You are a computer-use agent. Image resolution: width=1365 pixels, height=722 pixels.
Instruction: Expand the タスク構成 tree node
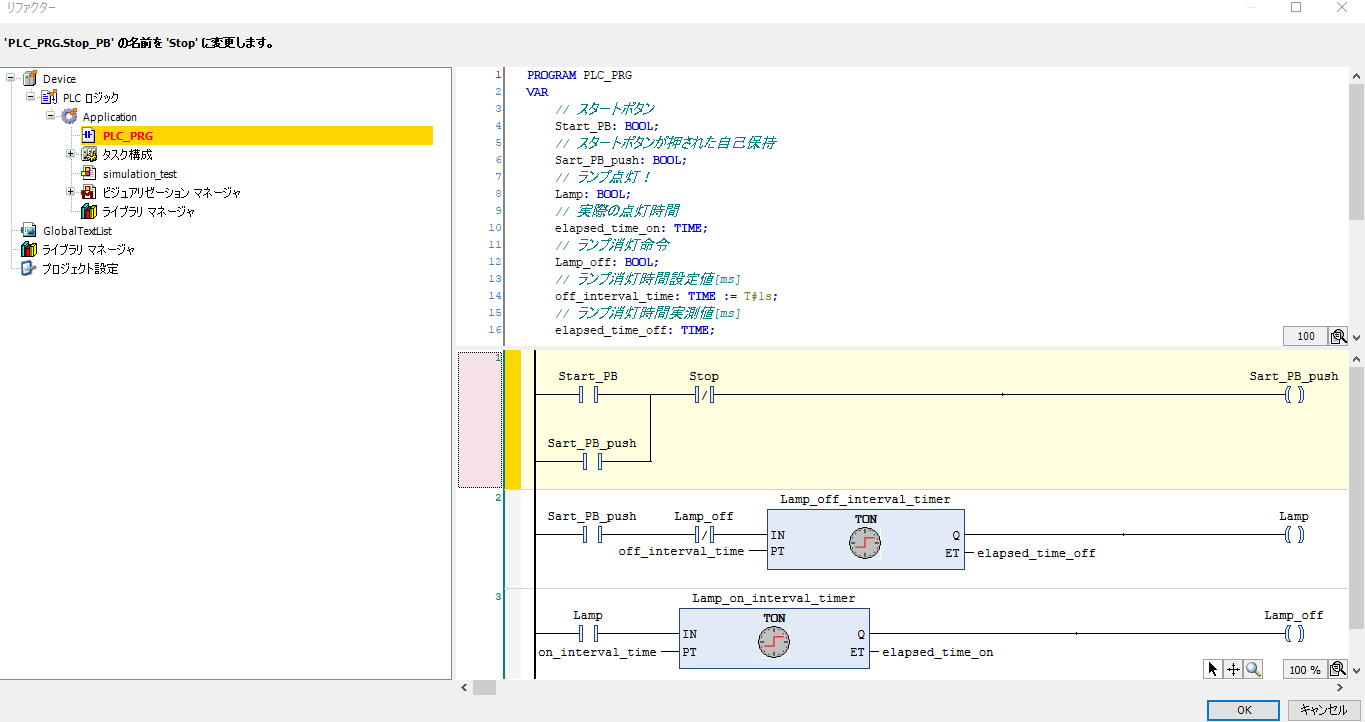(71, 154)
